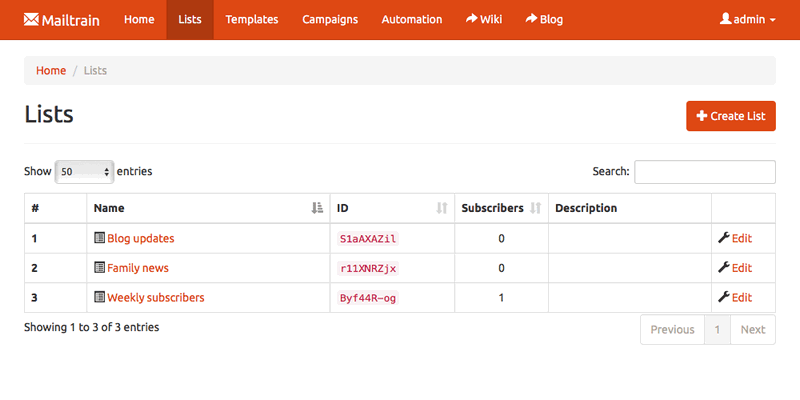Expand the admin user menu
The width and height of the screenshot is (800, 400).
tap(748, 19)
